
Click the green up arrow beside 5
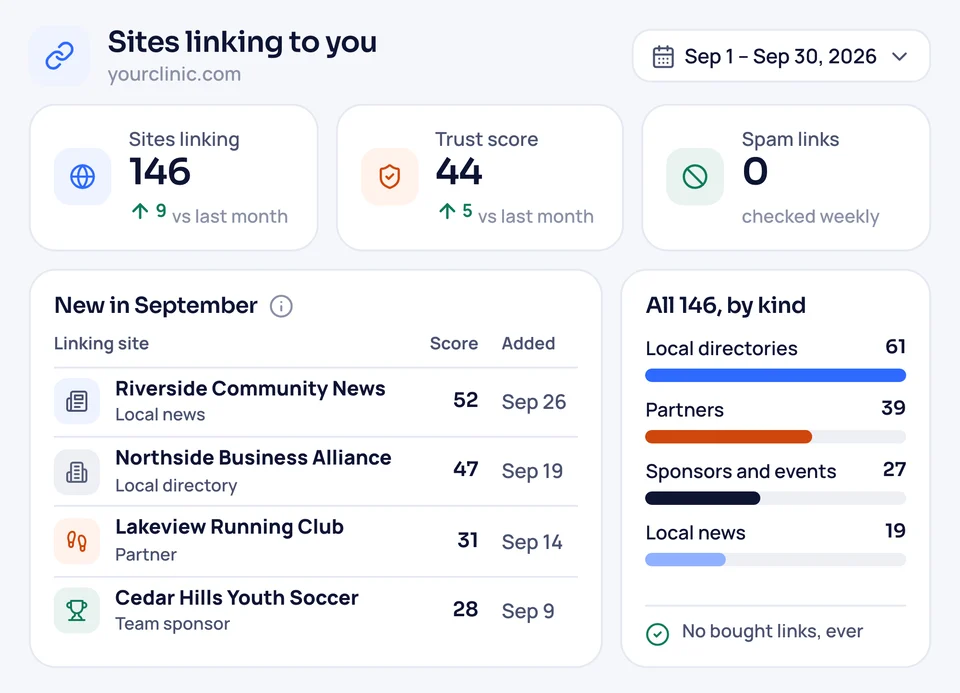pos(447,211)
